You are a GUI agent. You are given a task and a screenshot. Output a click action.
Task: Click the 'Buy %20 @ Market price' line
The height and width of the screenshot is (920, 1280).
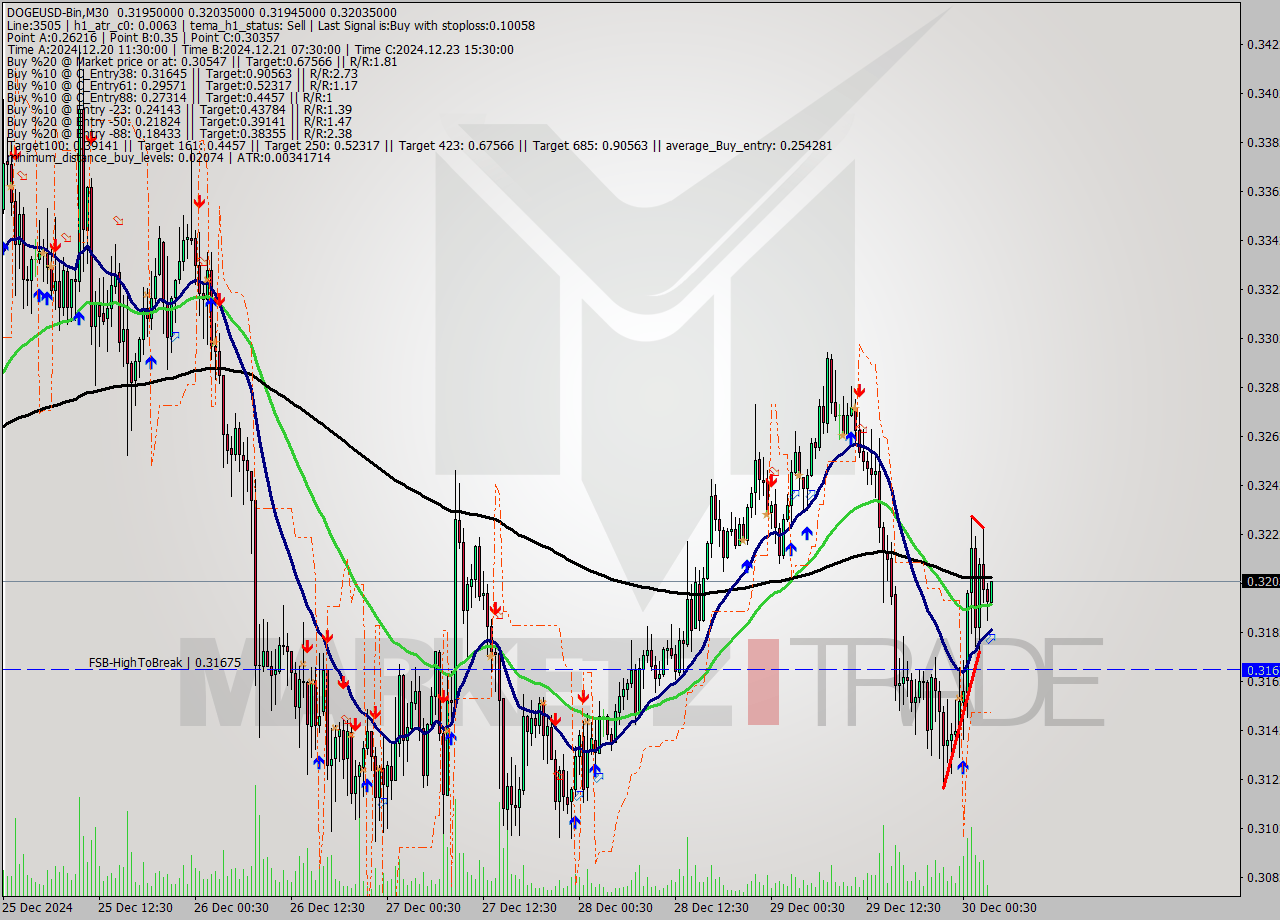click(x=201, y=61)
